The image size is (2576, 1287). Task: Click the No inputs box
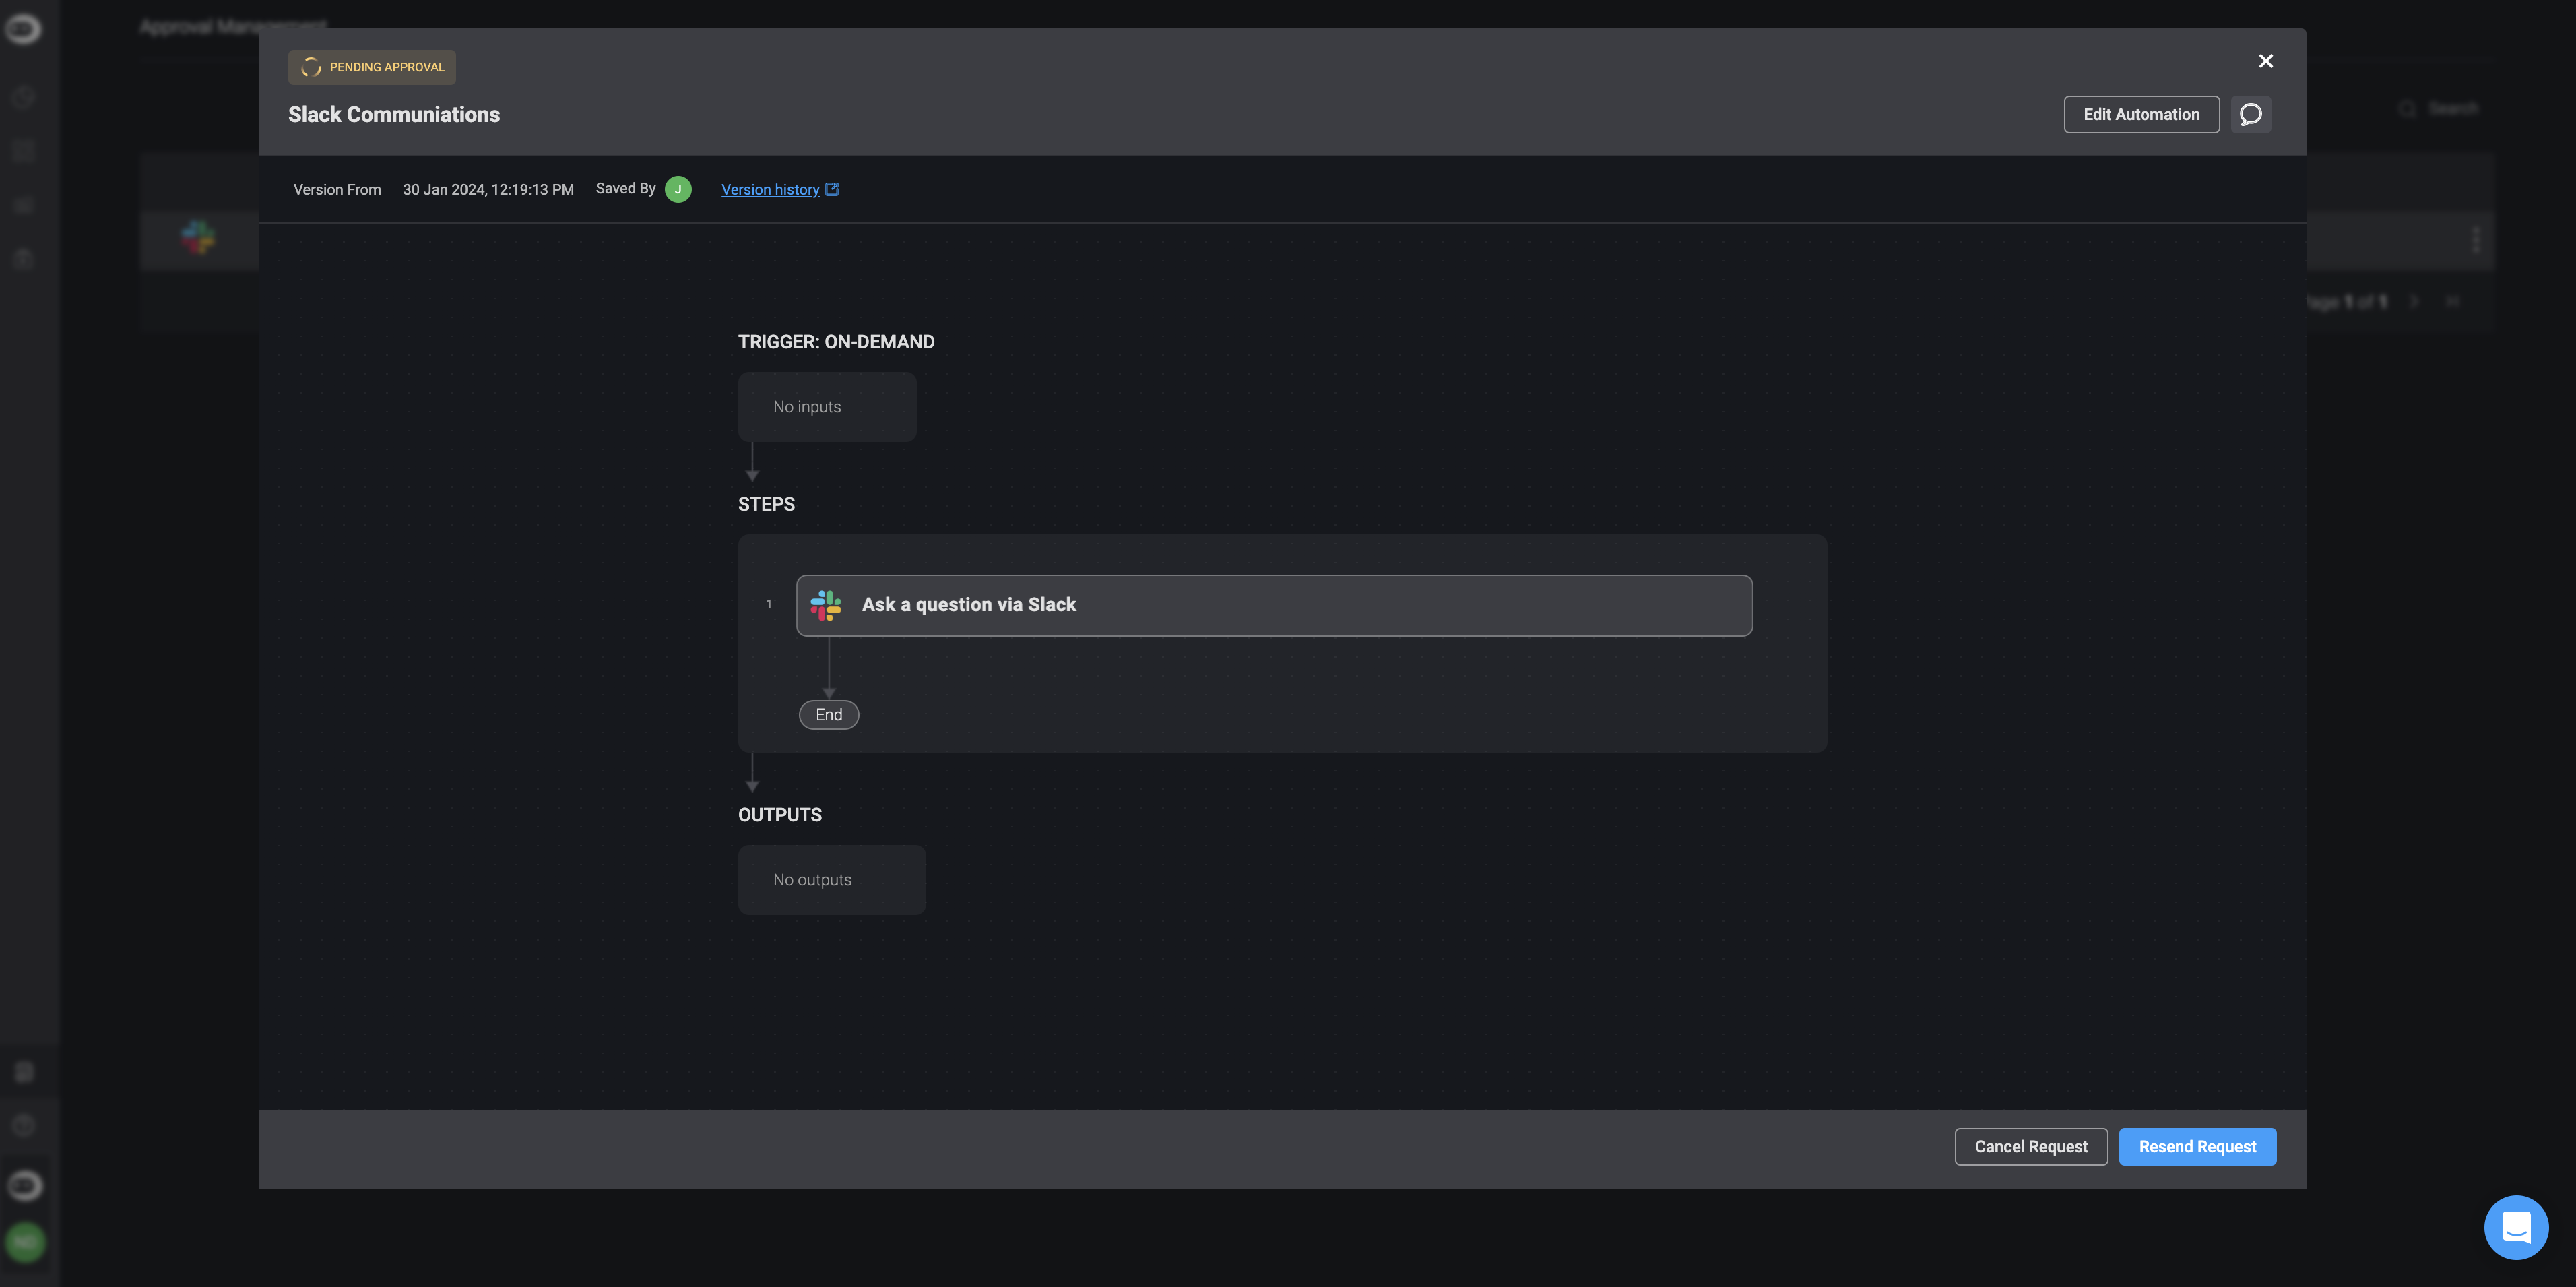coord(827,407)
